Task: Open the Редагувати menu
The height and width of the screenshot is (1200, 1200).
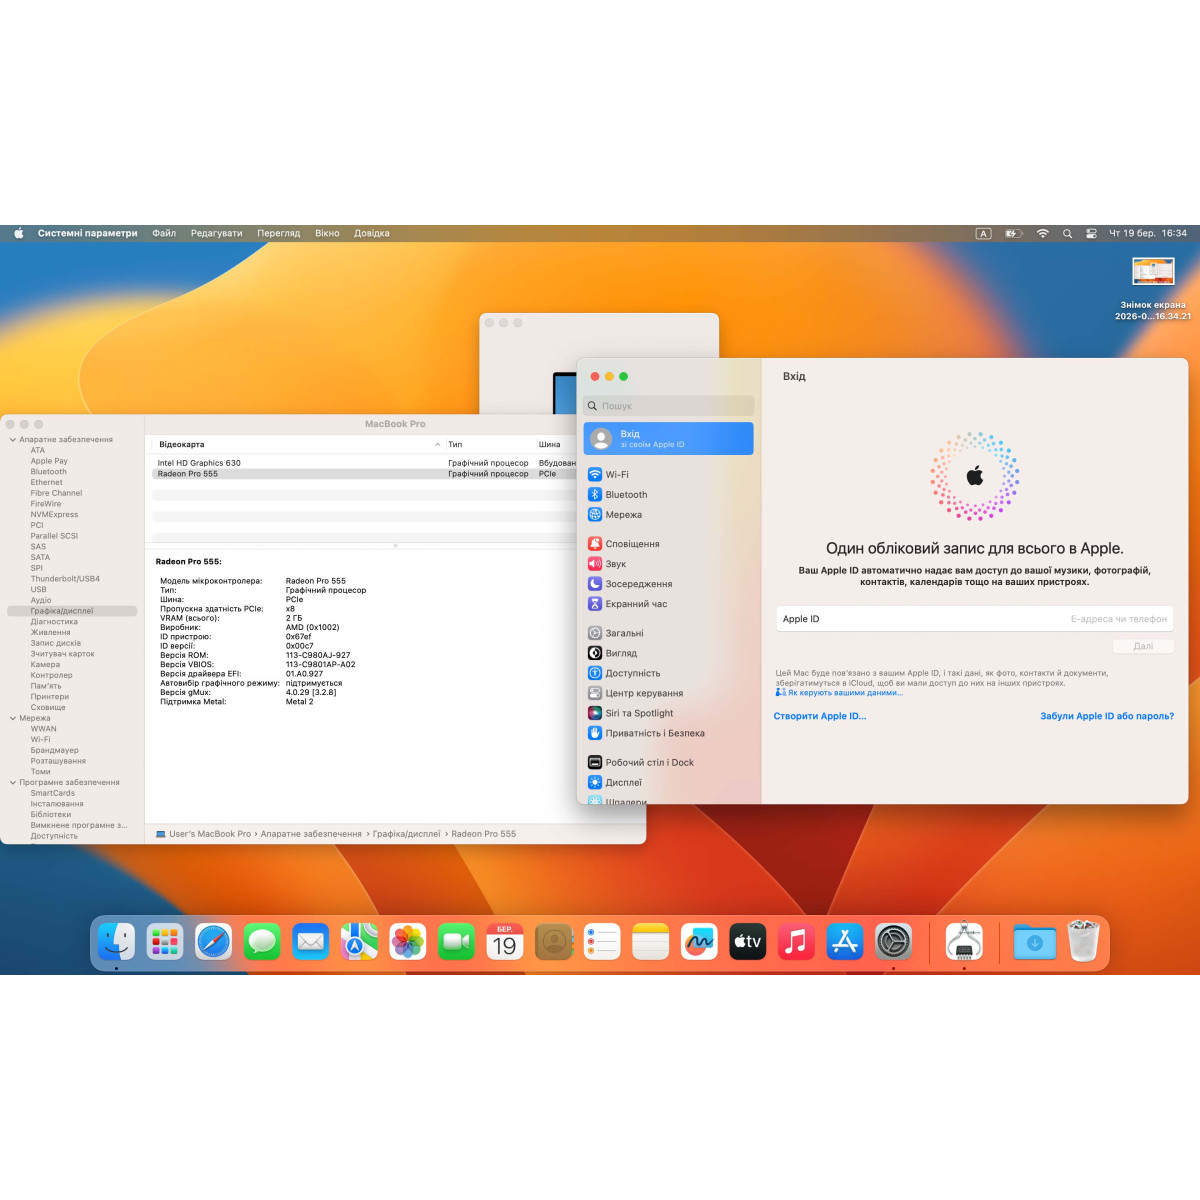Action: click(x=217, y=233)
